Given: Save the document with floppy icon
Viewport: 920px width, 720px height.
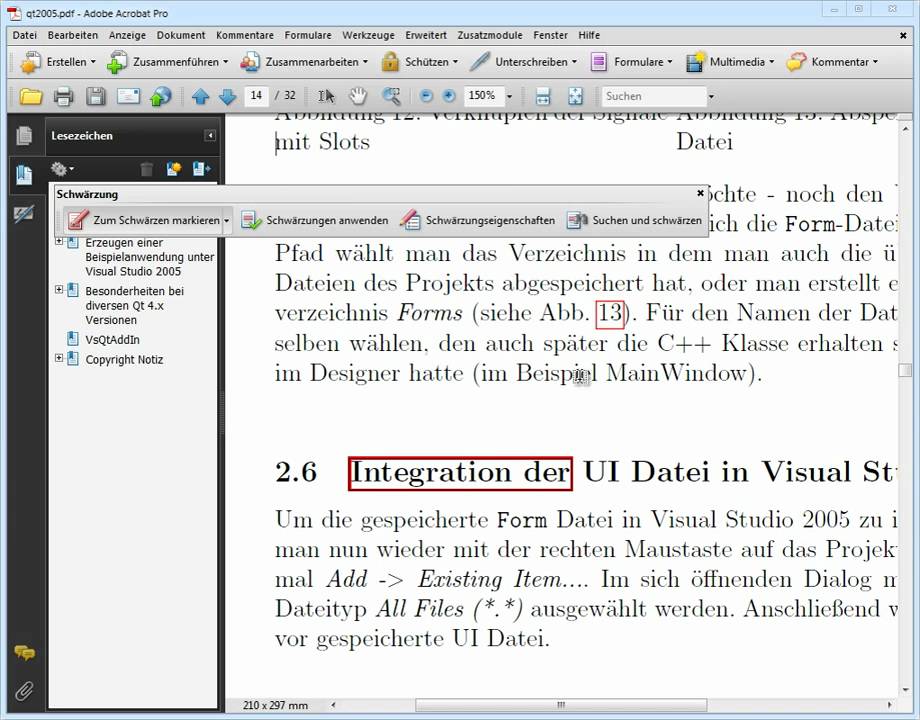Looking at the screenshot, I should [x=96, y=96].
